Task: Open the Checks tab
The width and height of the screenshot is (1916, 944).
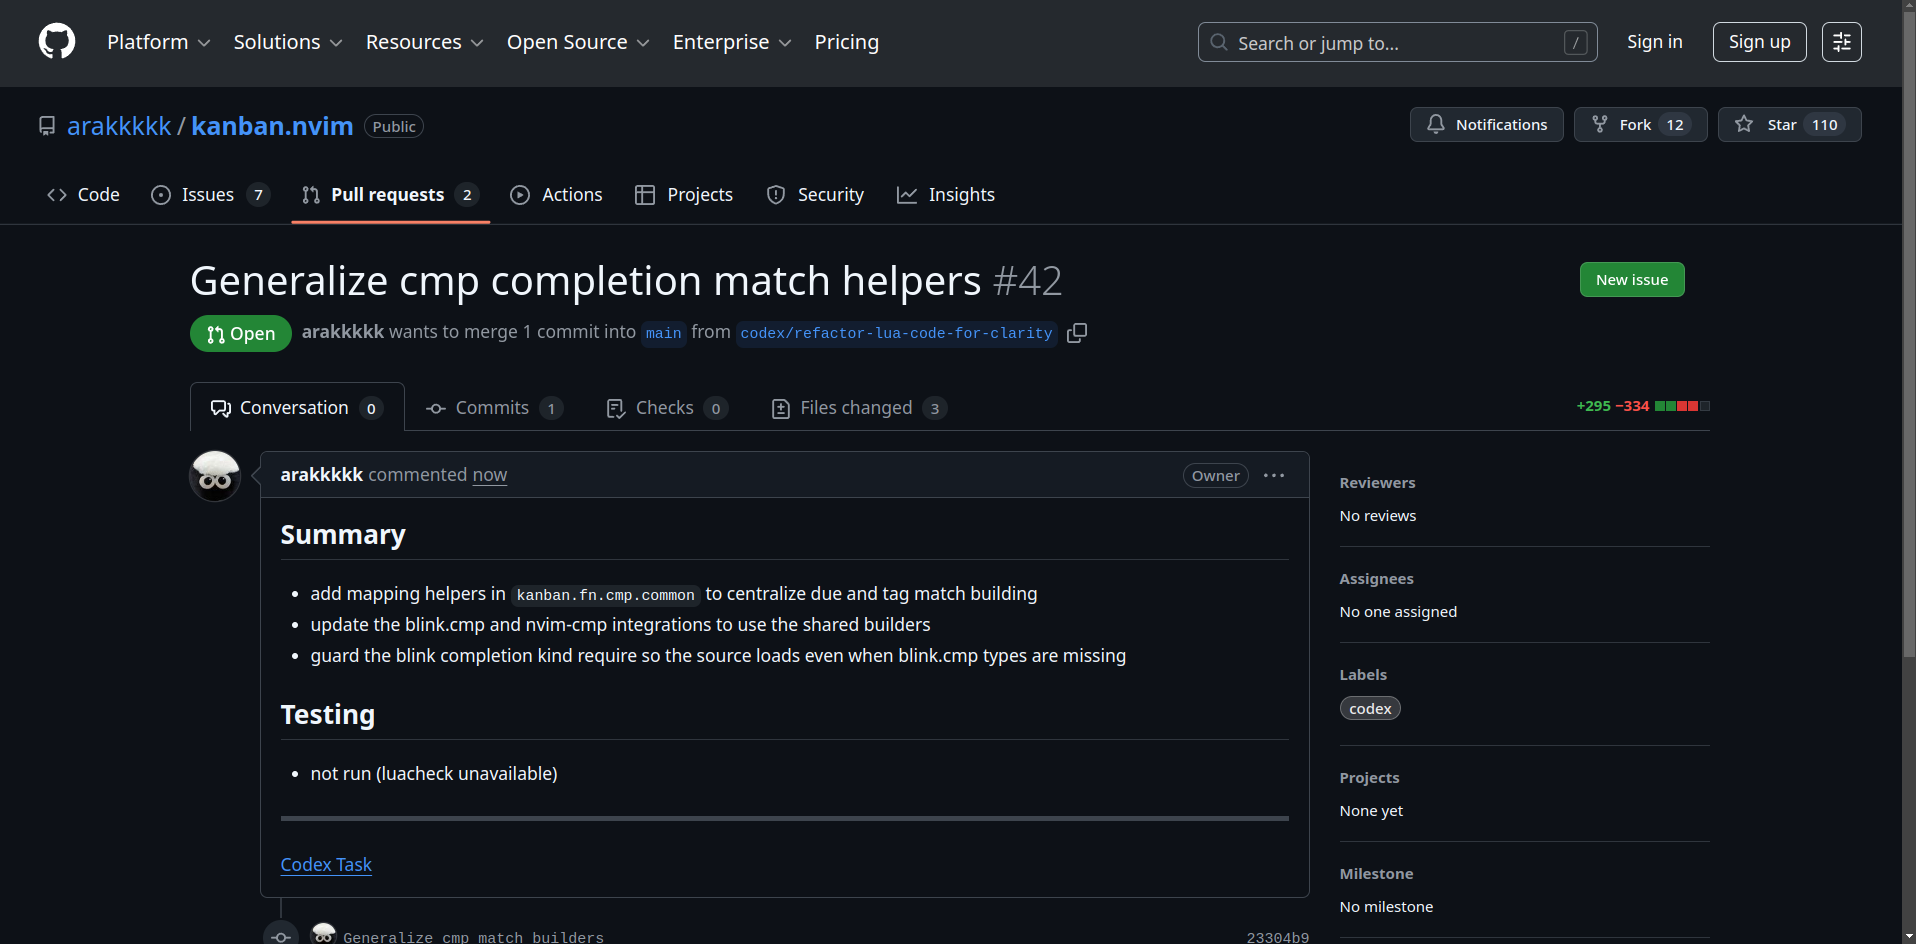Action: 665,408
